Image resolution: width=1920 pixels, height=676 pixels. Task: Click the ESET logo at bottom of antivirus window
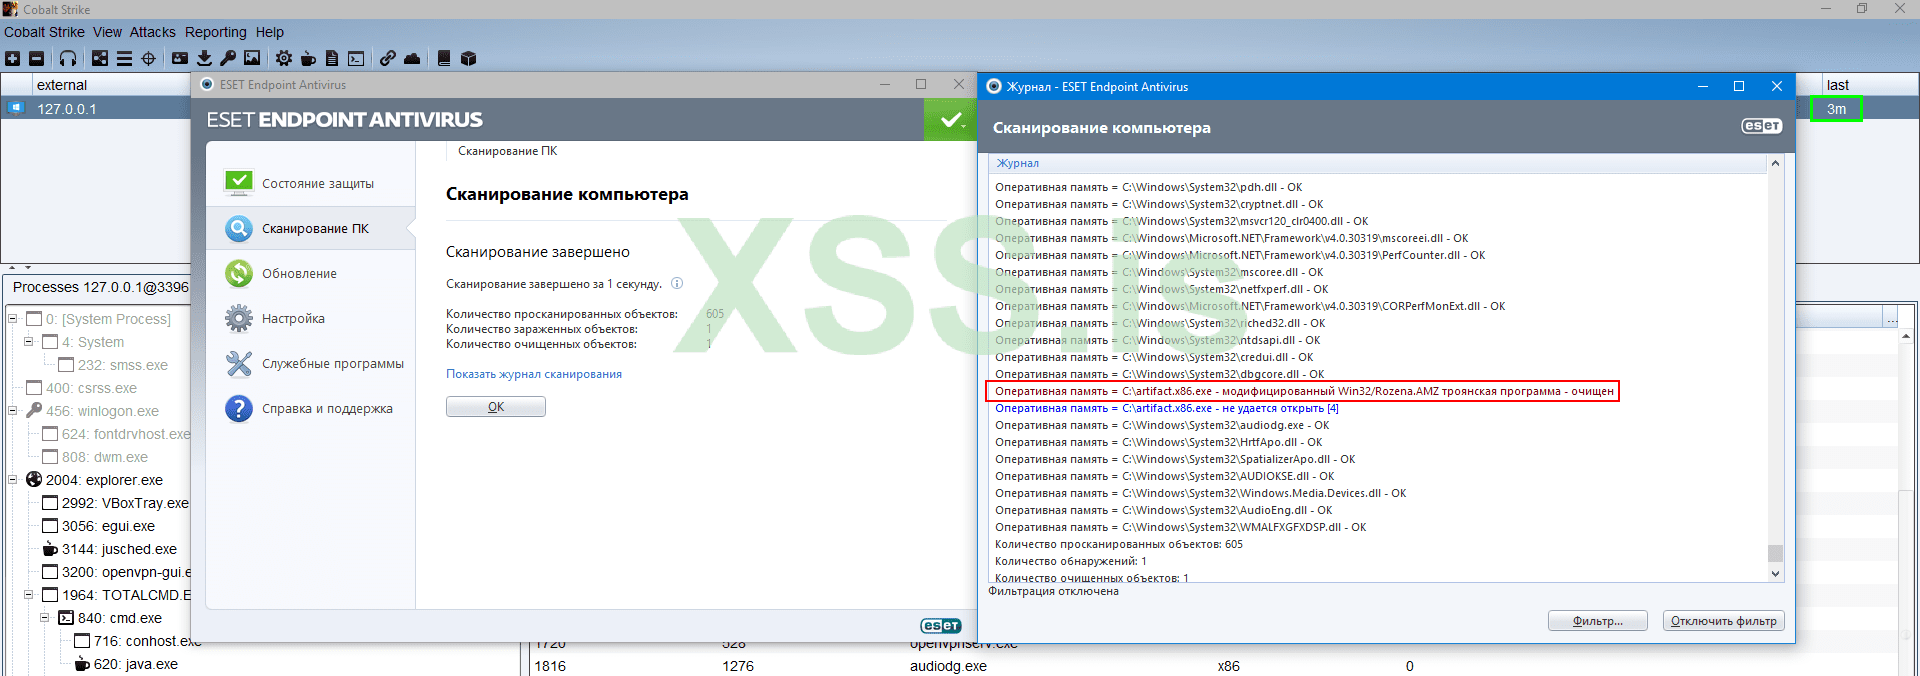[940, 625]
